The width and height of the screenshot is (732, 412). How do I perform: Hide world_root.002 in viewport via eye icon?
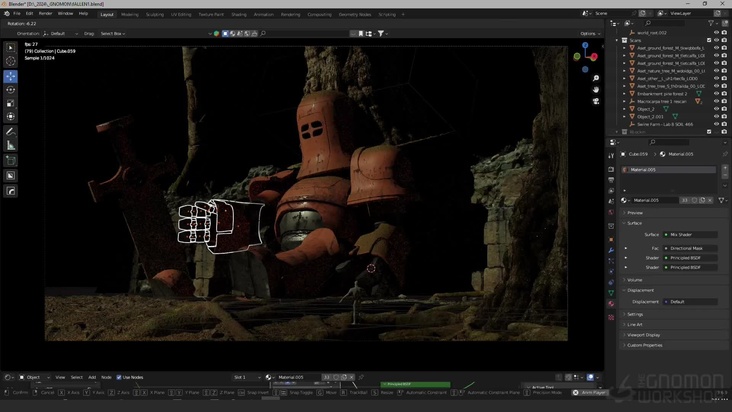click(716, 33)
